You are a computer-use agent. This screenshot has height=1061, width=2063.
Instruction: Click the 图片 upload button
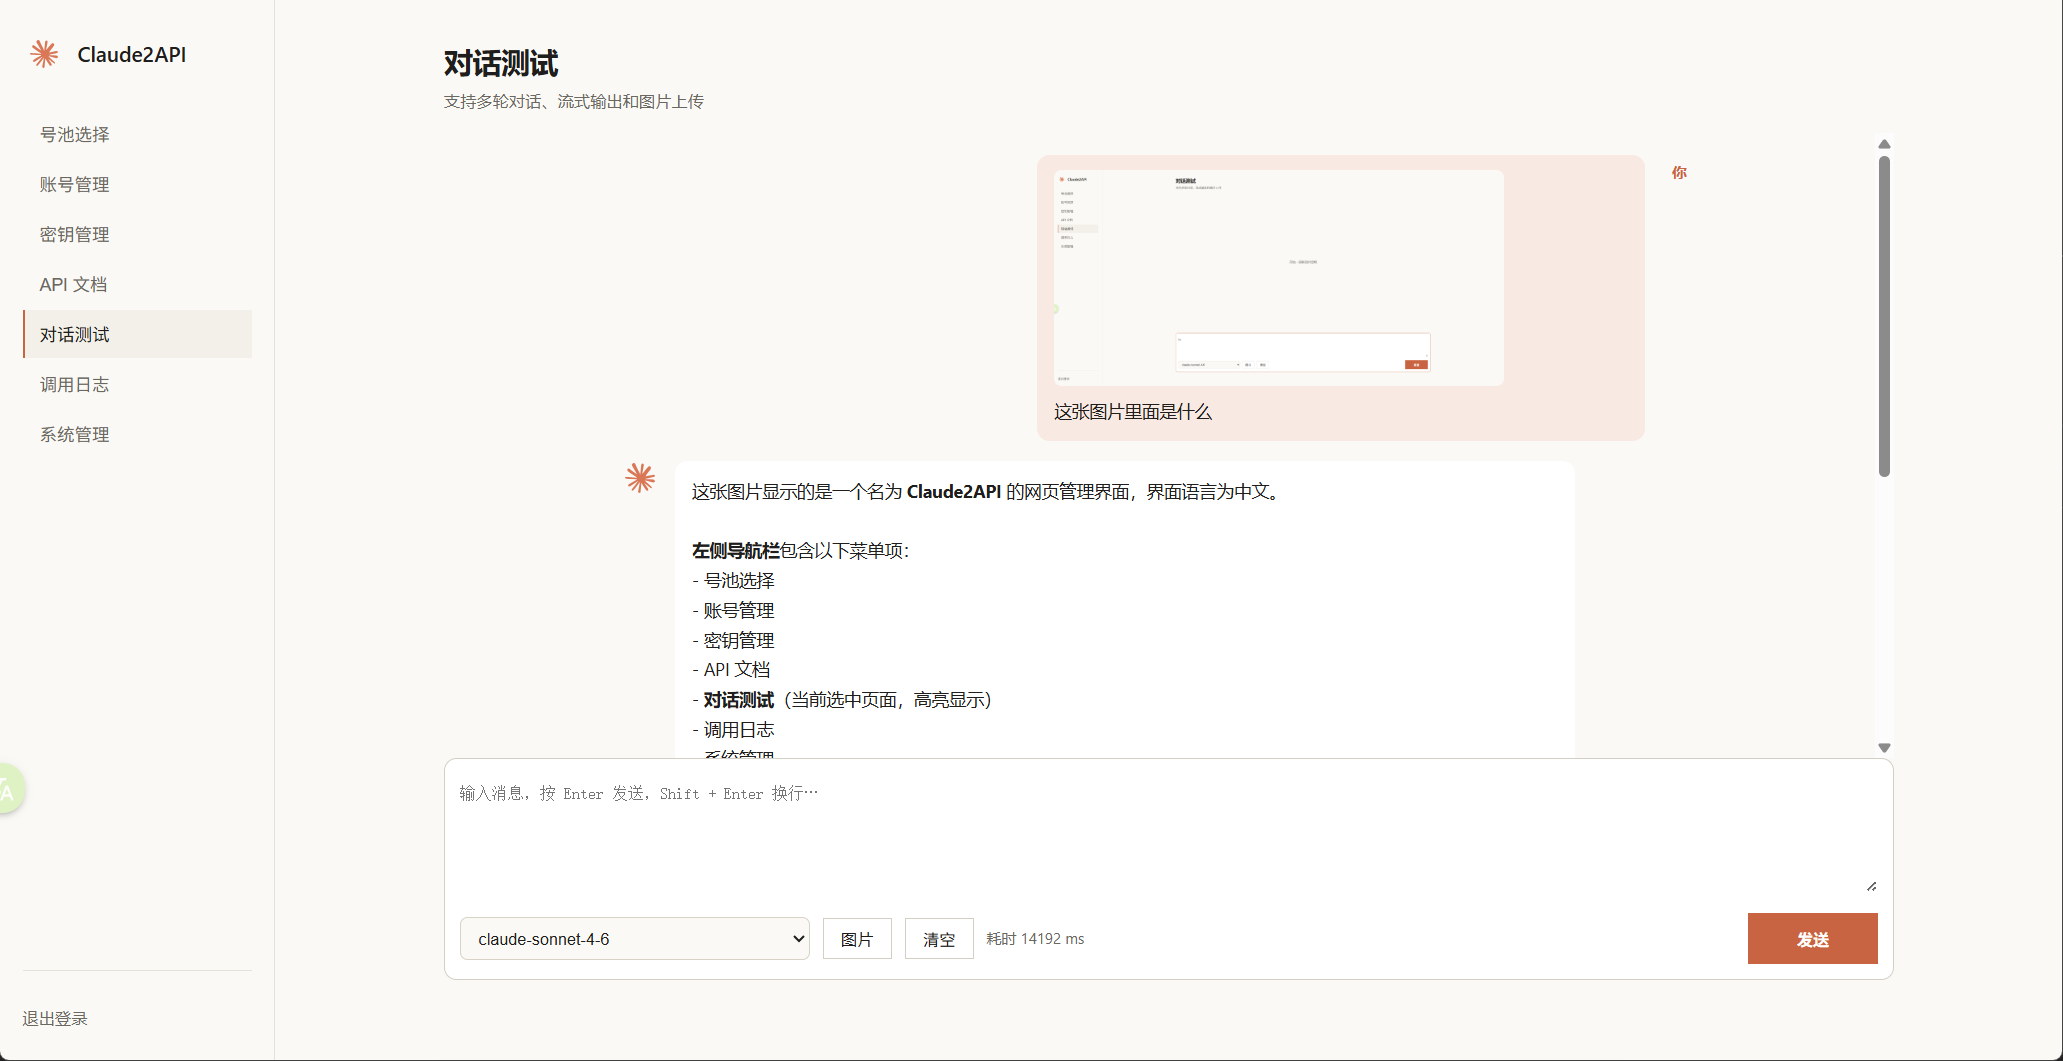[857, 939]
